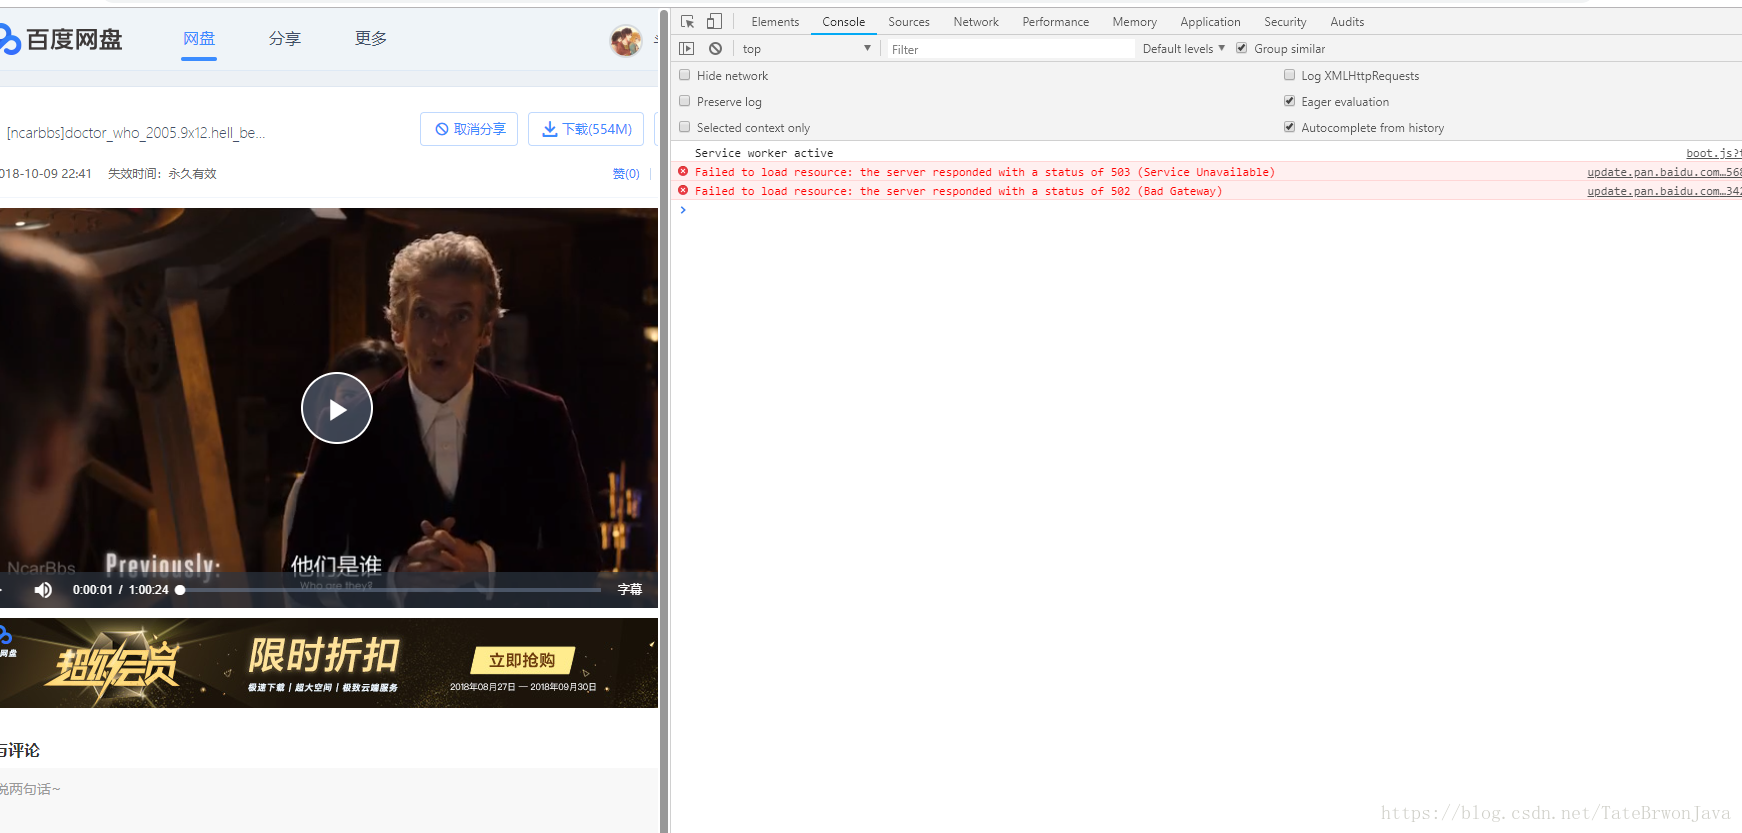
Task: Click the 字幕 subtitle button
Action: tap(630, 590)
